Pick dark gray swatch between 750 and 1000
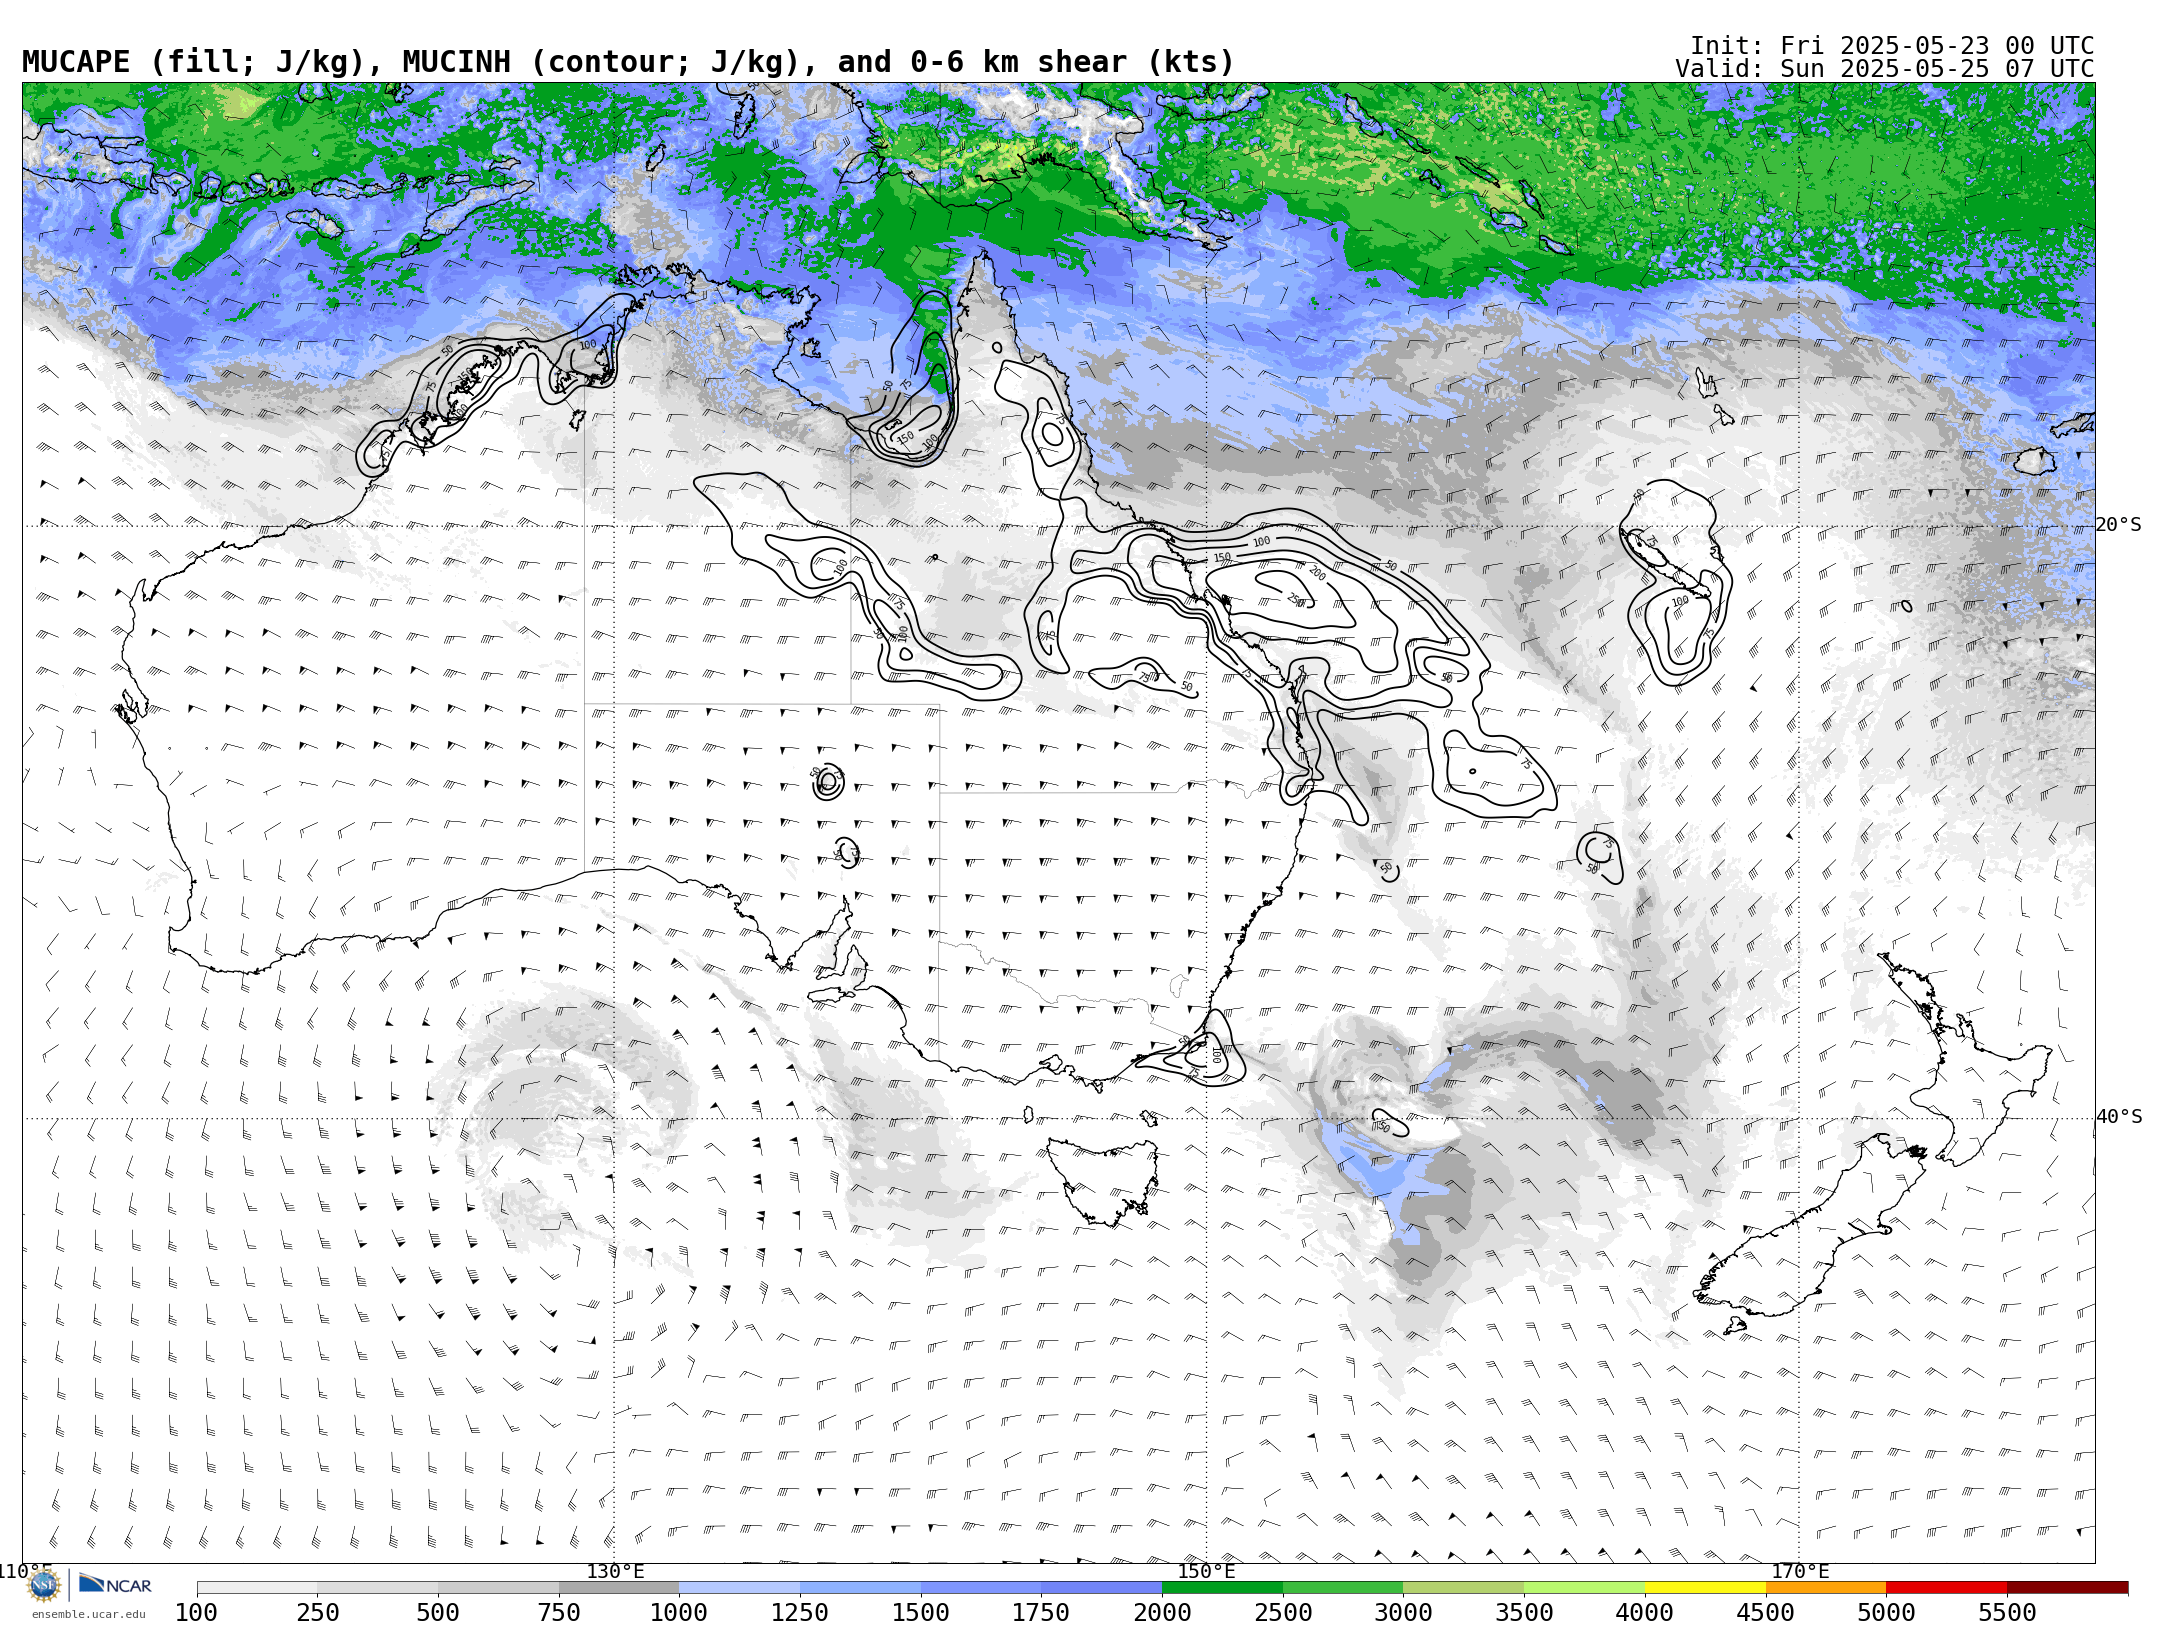 coord(619,1588)
